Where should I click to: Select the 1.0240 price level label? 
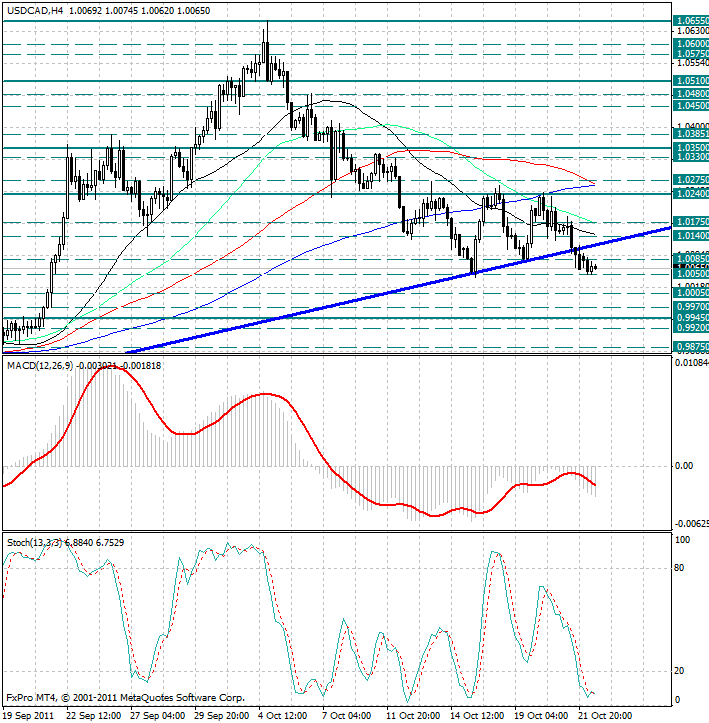691,194
